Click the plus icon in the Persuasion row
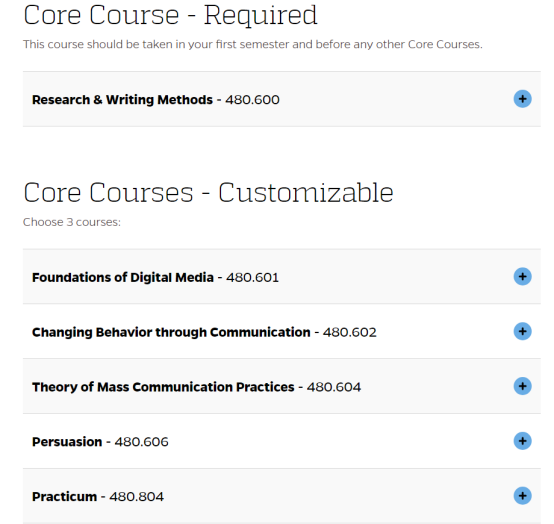Image resolution: width=554 pixels, height=524 pixels. tap(522, 441)
